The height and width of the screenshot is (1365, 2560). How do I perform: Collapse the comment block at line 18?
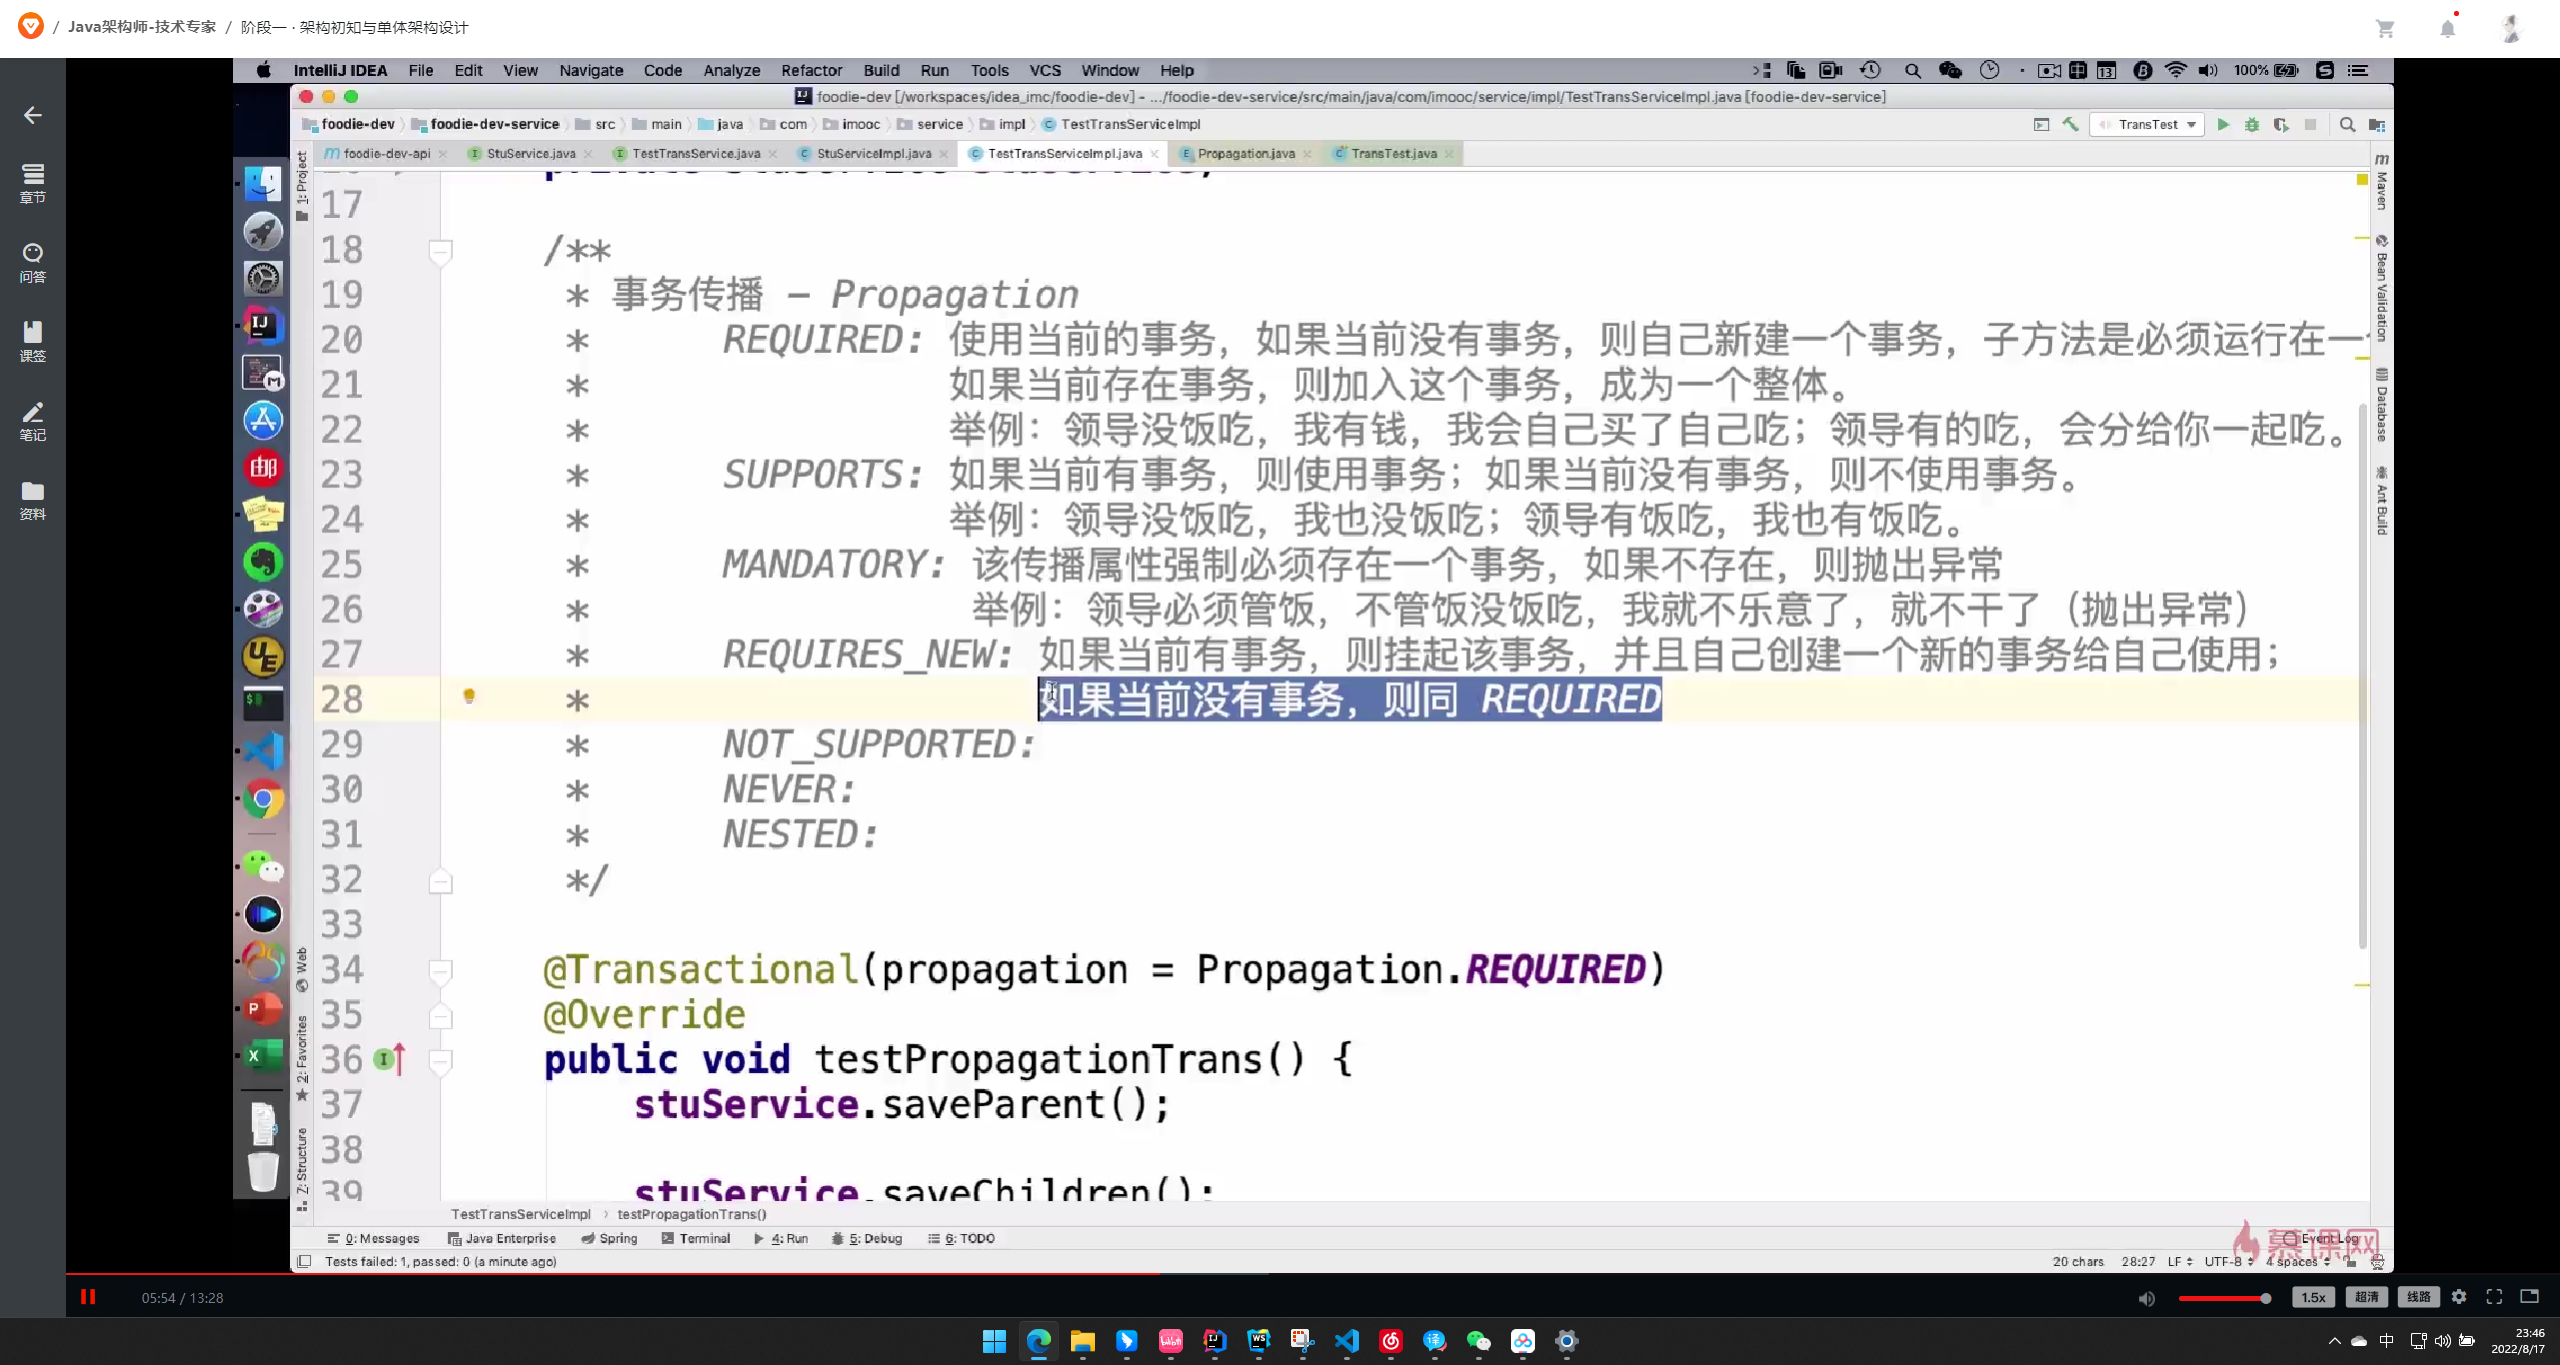441,252
